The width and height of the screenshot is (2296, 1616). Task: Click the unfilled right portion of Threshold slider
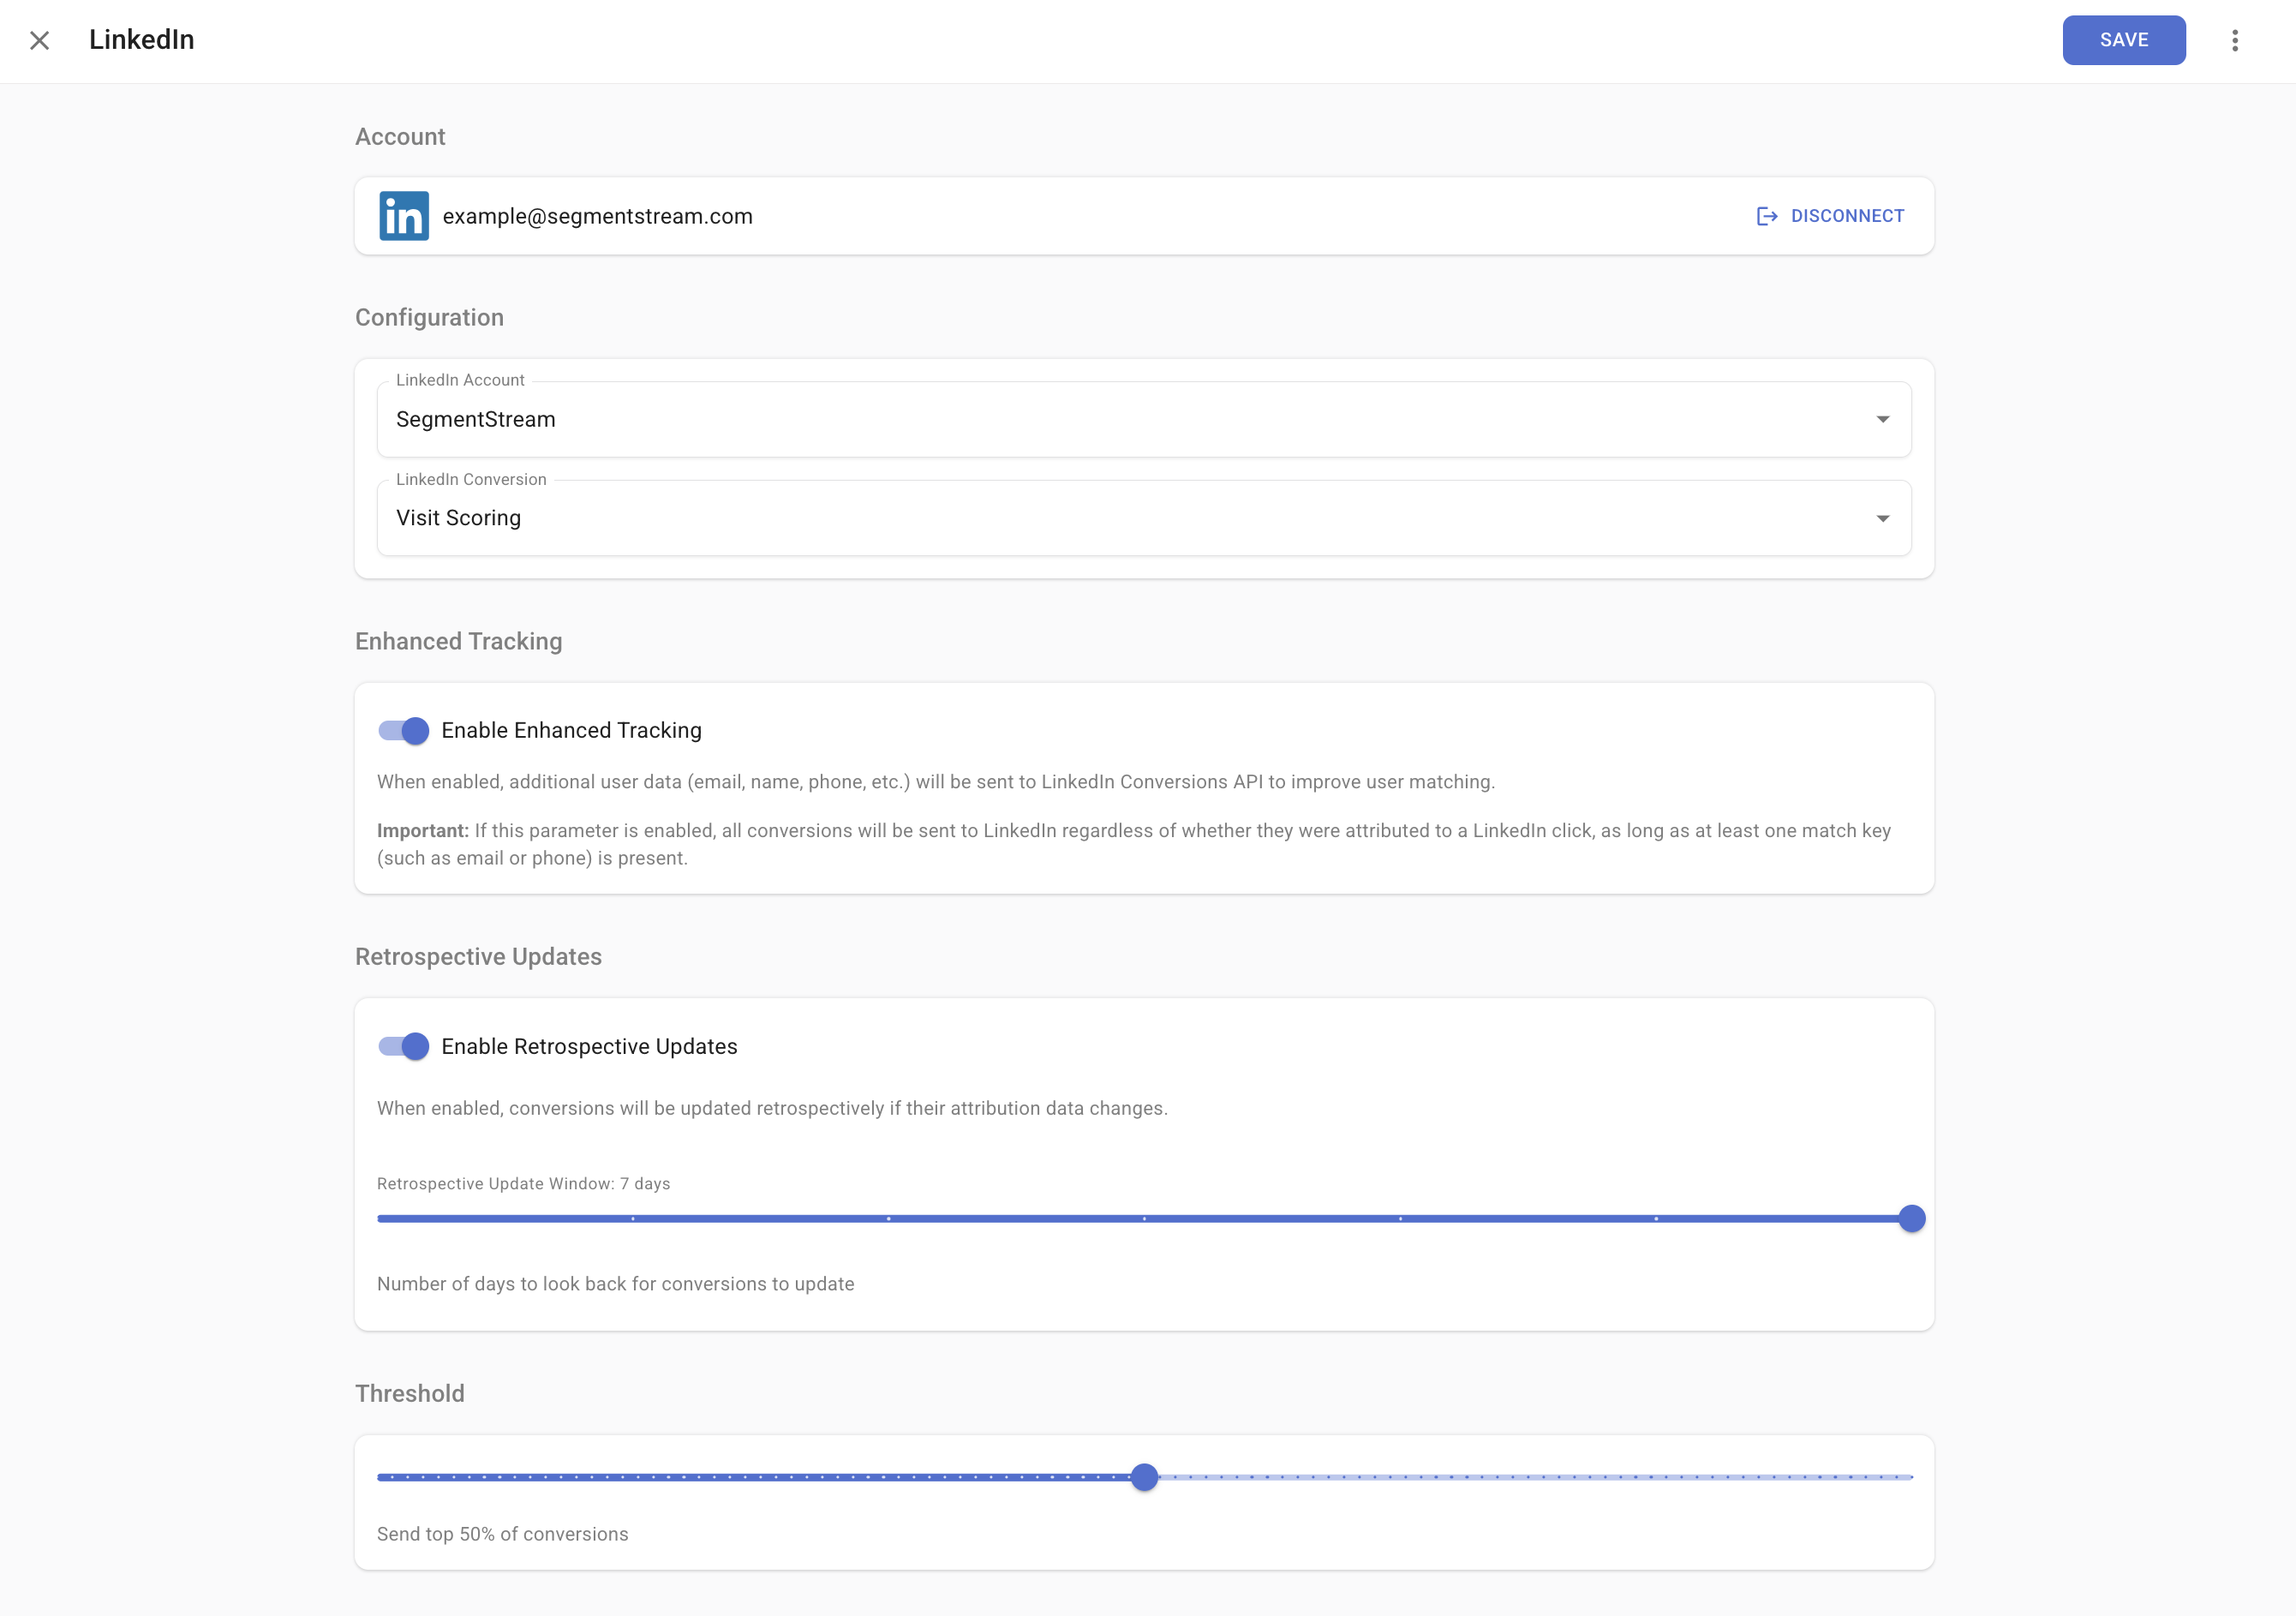tap(1530, 1477)
